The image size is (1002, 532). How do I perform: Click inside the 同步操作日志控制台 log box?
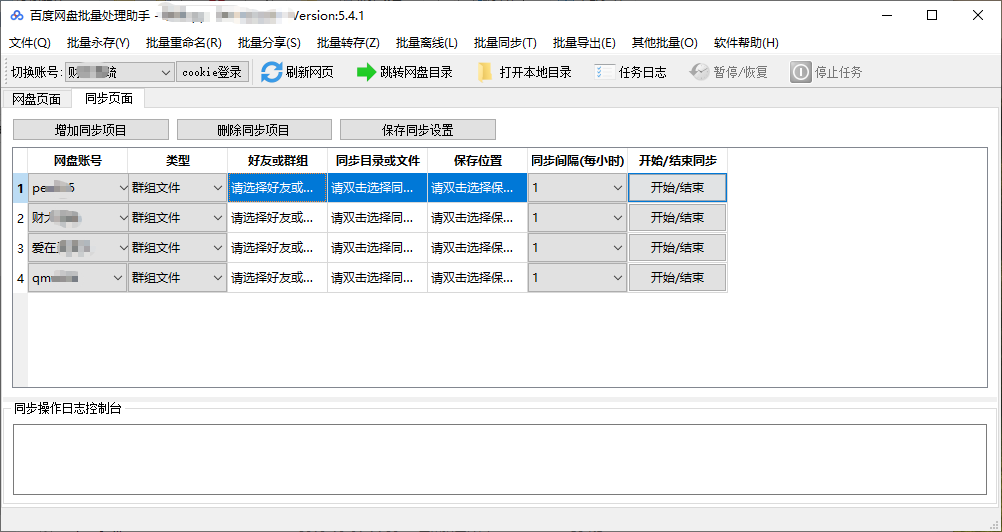[500, 459]
